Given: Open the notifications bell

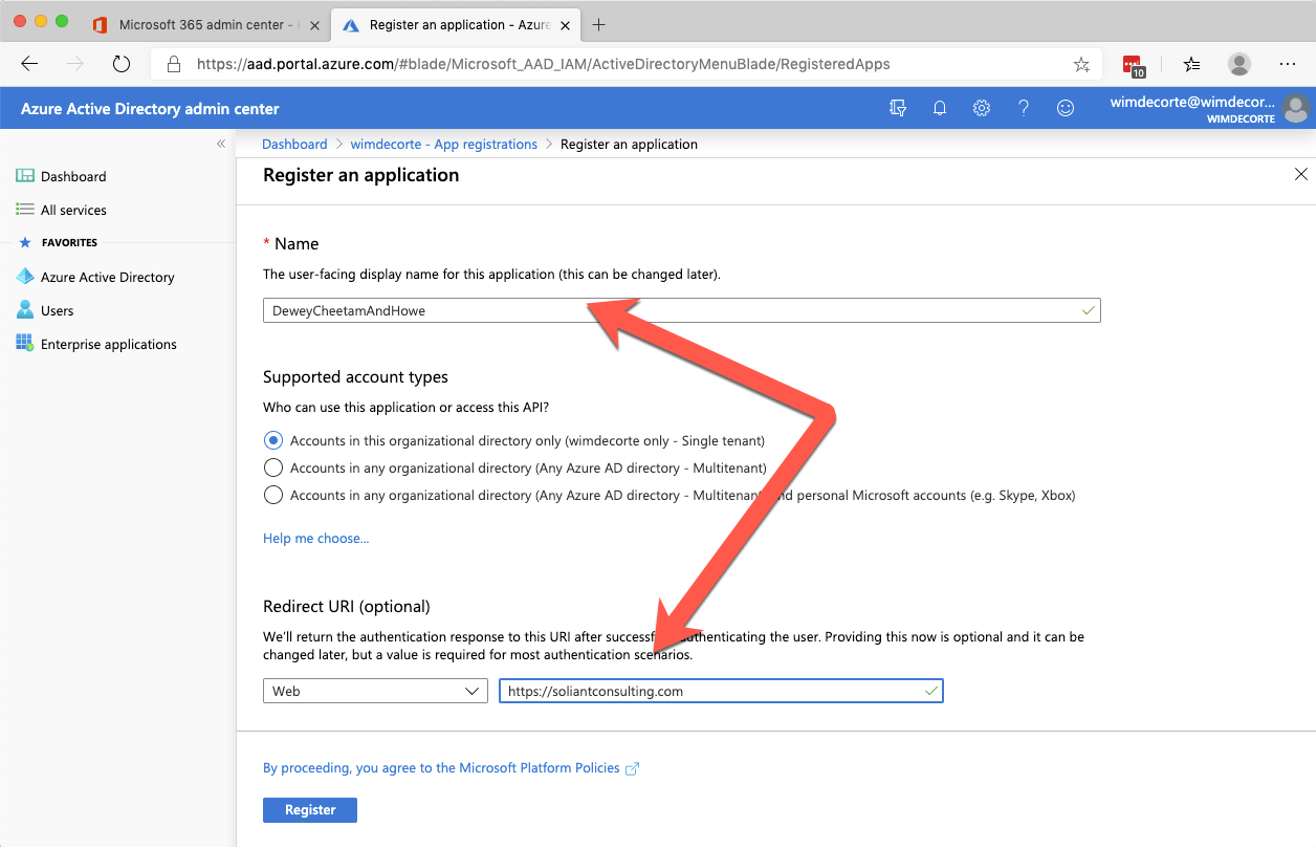Looking at the screenshot, I should point(940,108).
